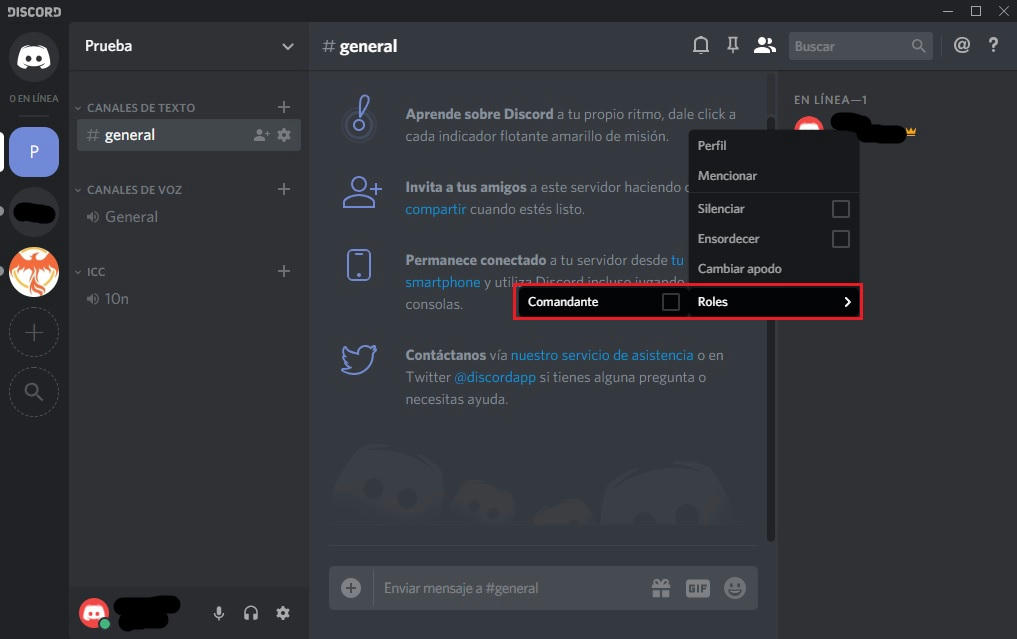Open Prueba server dropdown menu
1017x639 pixels.
(x=287, y=46)
